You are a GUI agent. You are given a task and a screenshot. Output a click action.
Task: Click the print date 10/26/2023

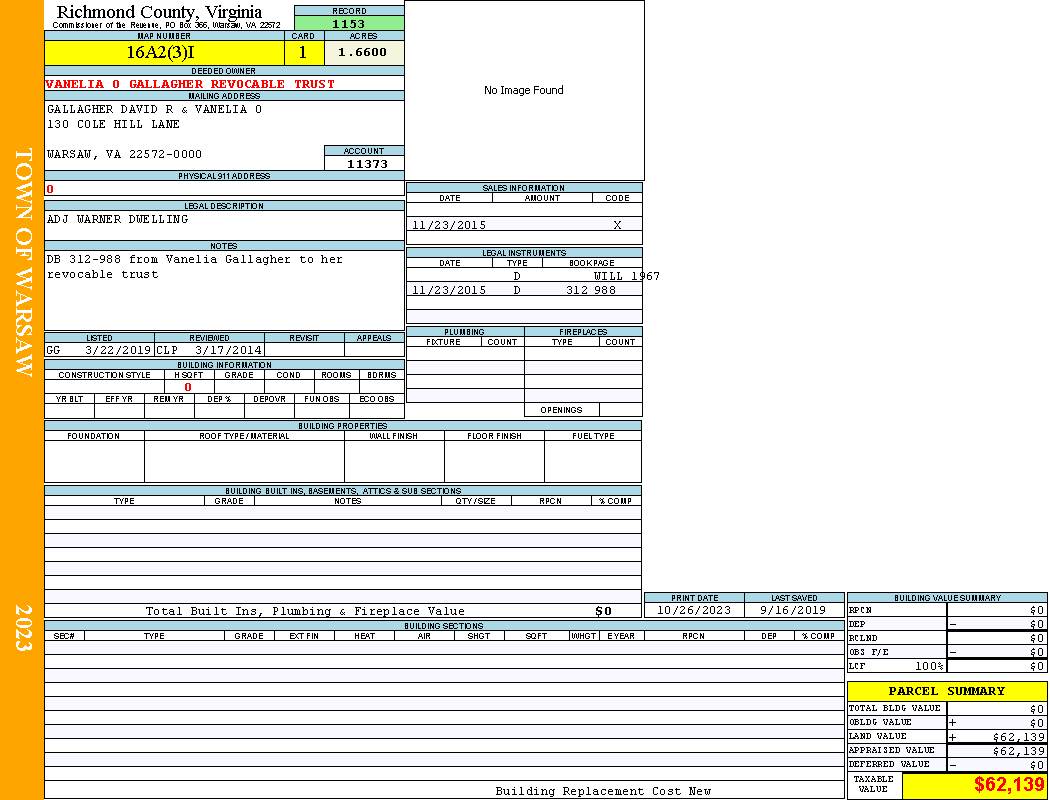click(694, 611)
